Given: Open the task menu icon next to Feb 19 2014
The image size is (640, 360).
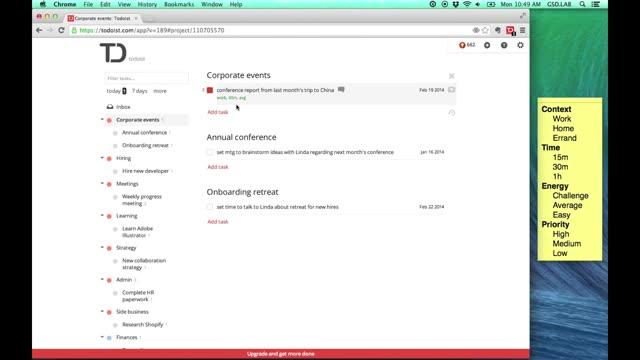Looking at the screenshot, I should pos(451,90).
